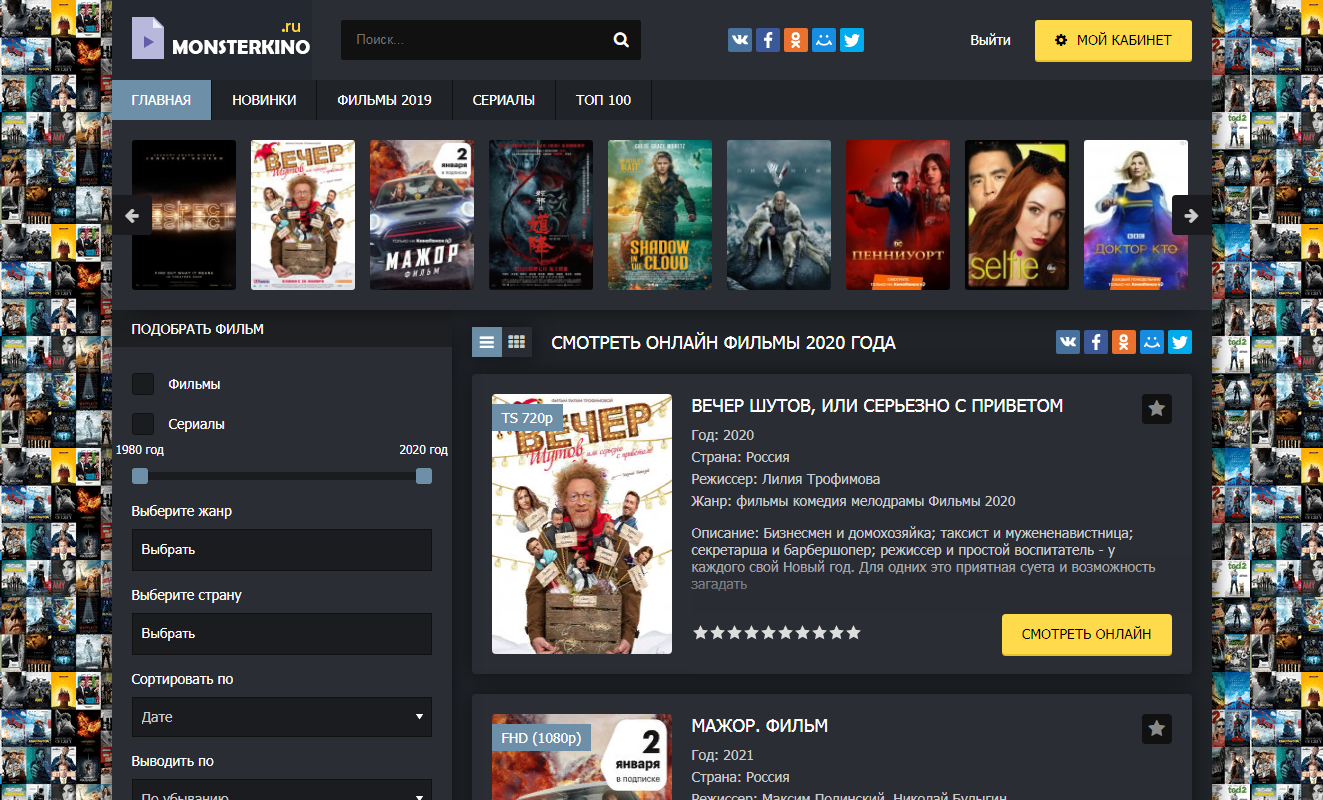Open title МАЖОР. ФИЛЬМ
Viewport: 1323px width, 800px height.
[760, 726]
